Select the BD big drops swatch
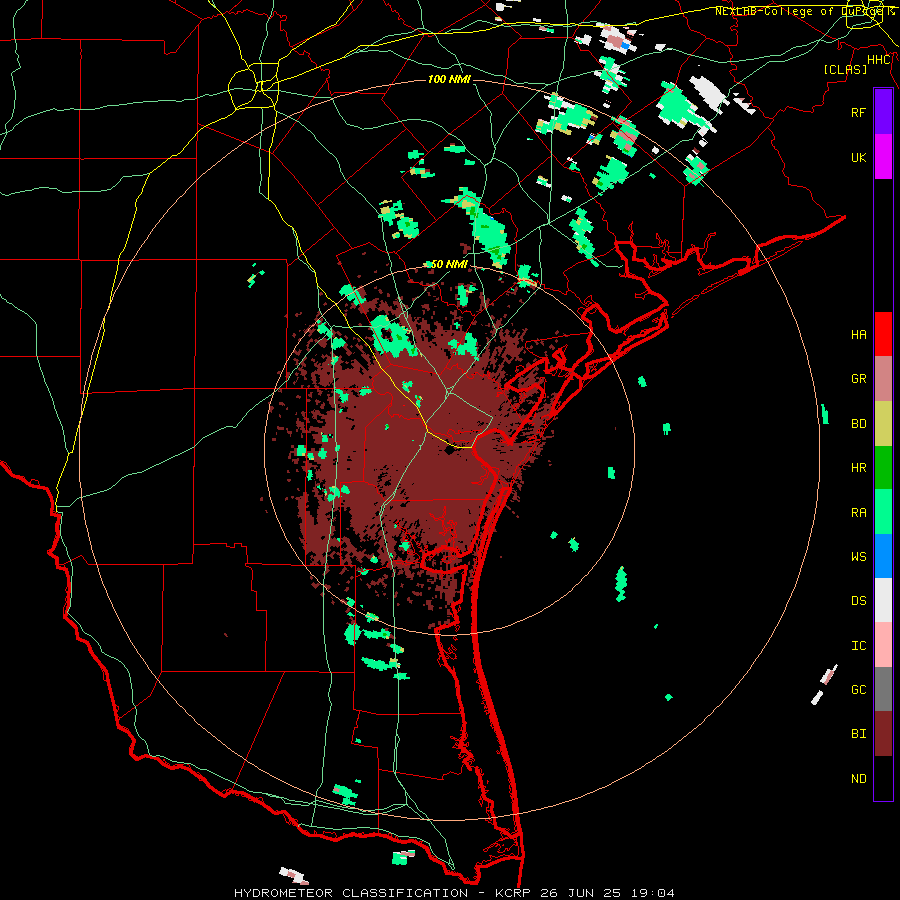The image size is (900, 900). (883, 423)
